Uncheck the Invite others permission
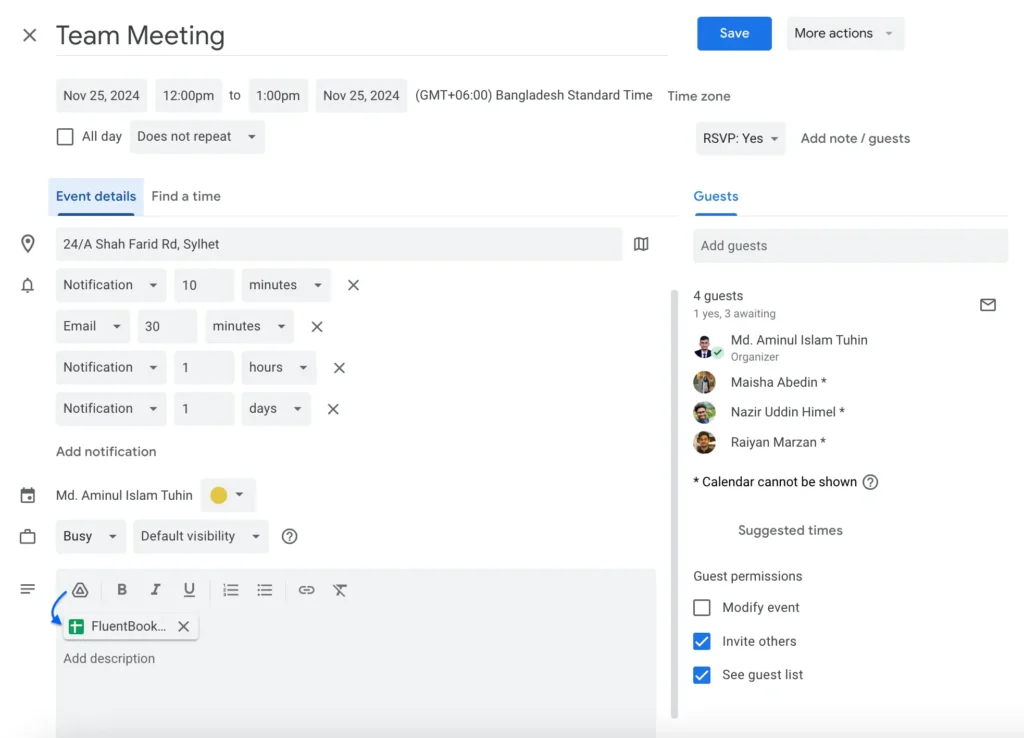Viewport: 1024px width, 738px height. coord(702,641)
